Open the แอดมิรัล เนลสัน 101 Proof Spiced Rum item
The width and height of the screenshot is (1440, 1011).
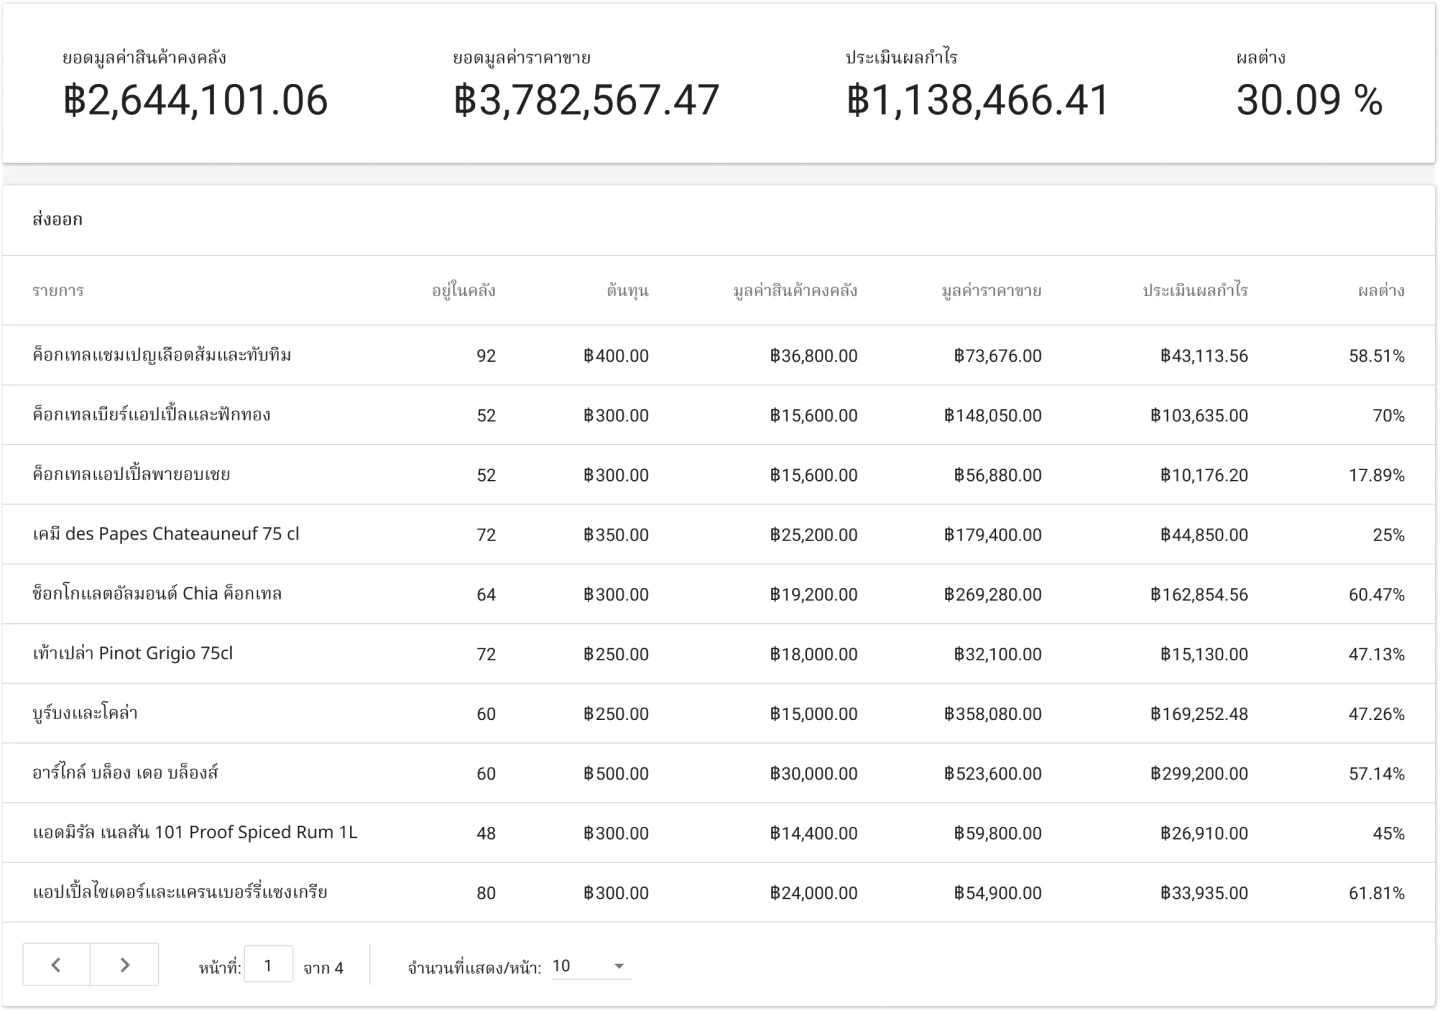tap(195, 832)
